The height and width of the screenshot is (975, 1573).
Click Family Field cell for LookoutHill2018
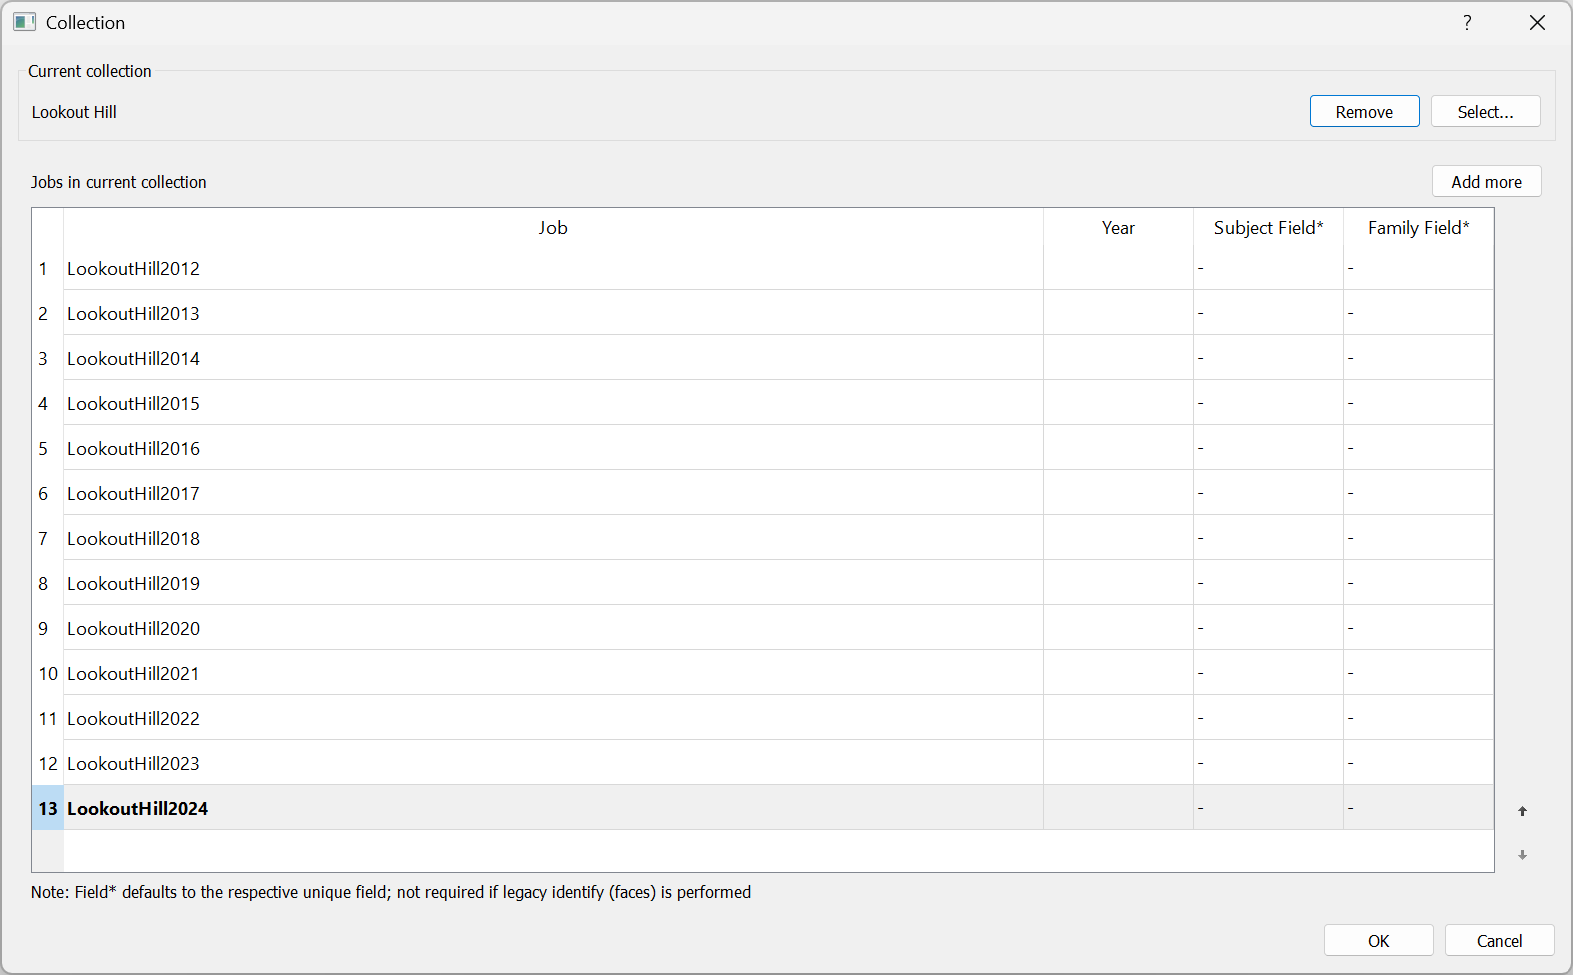click(x=1418, y=538)
